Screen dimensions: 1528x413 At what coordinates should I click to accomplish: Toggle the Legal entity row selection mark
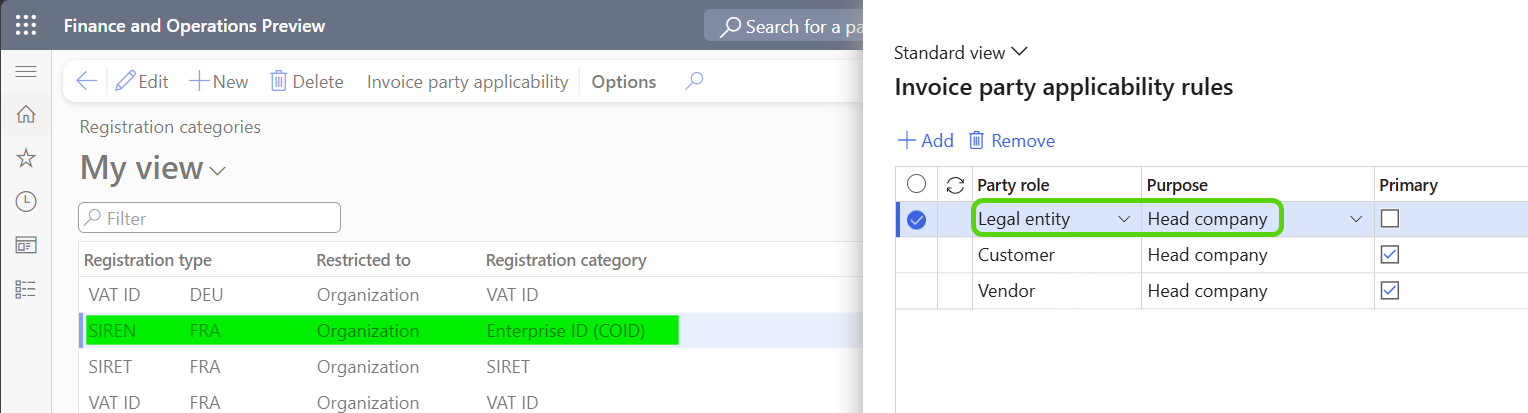[x=916, y=220]
